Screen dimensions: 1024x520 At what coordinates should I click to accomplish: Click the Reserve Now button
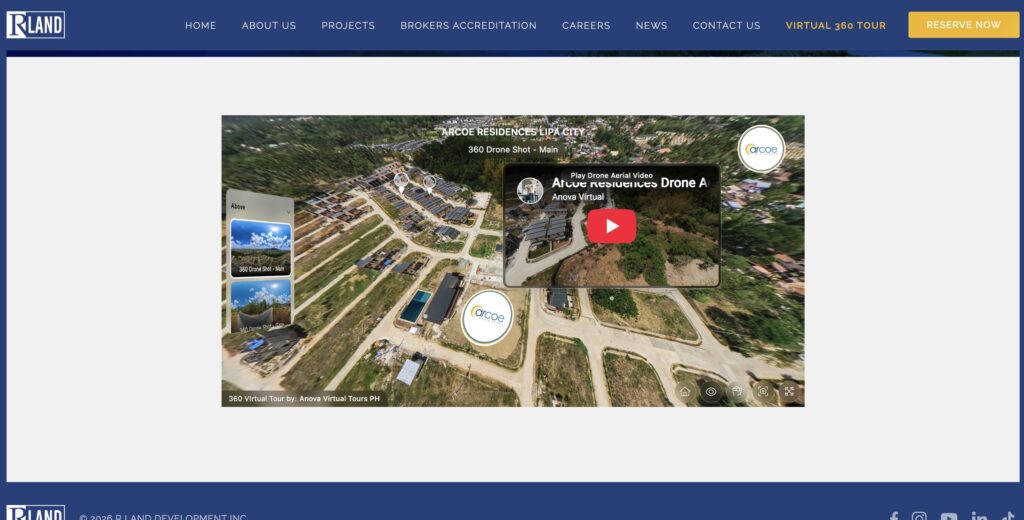click(963, 25)
